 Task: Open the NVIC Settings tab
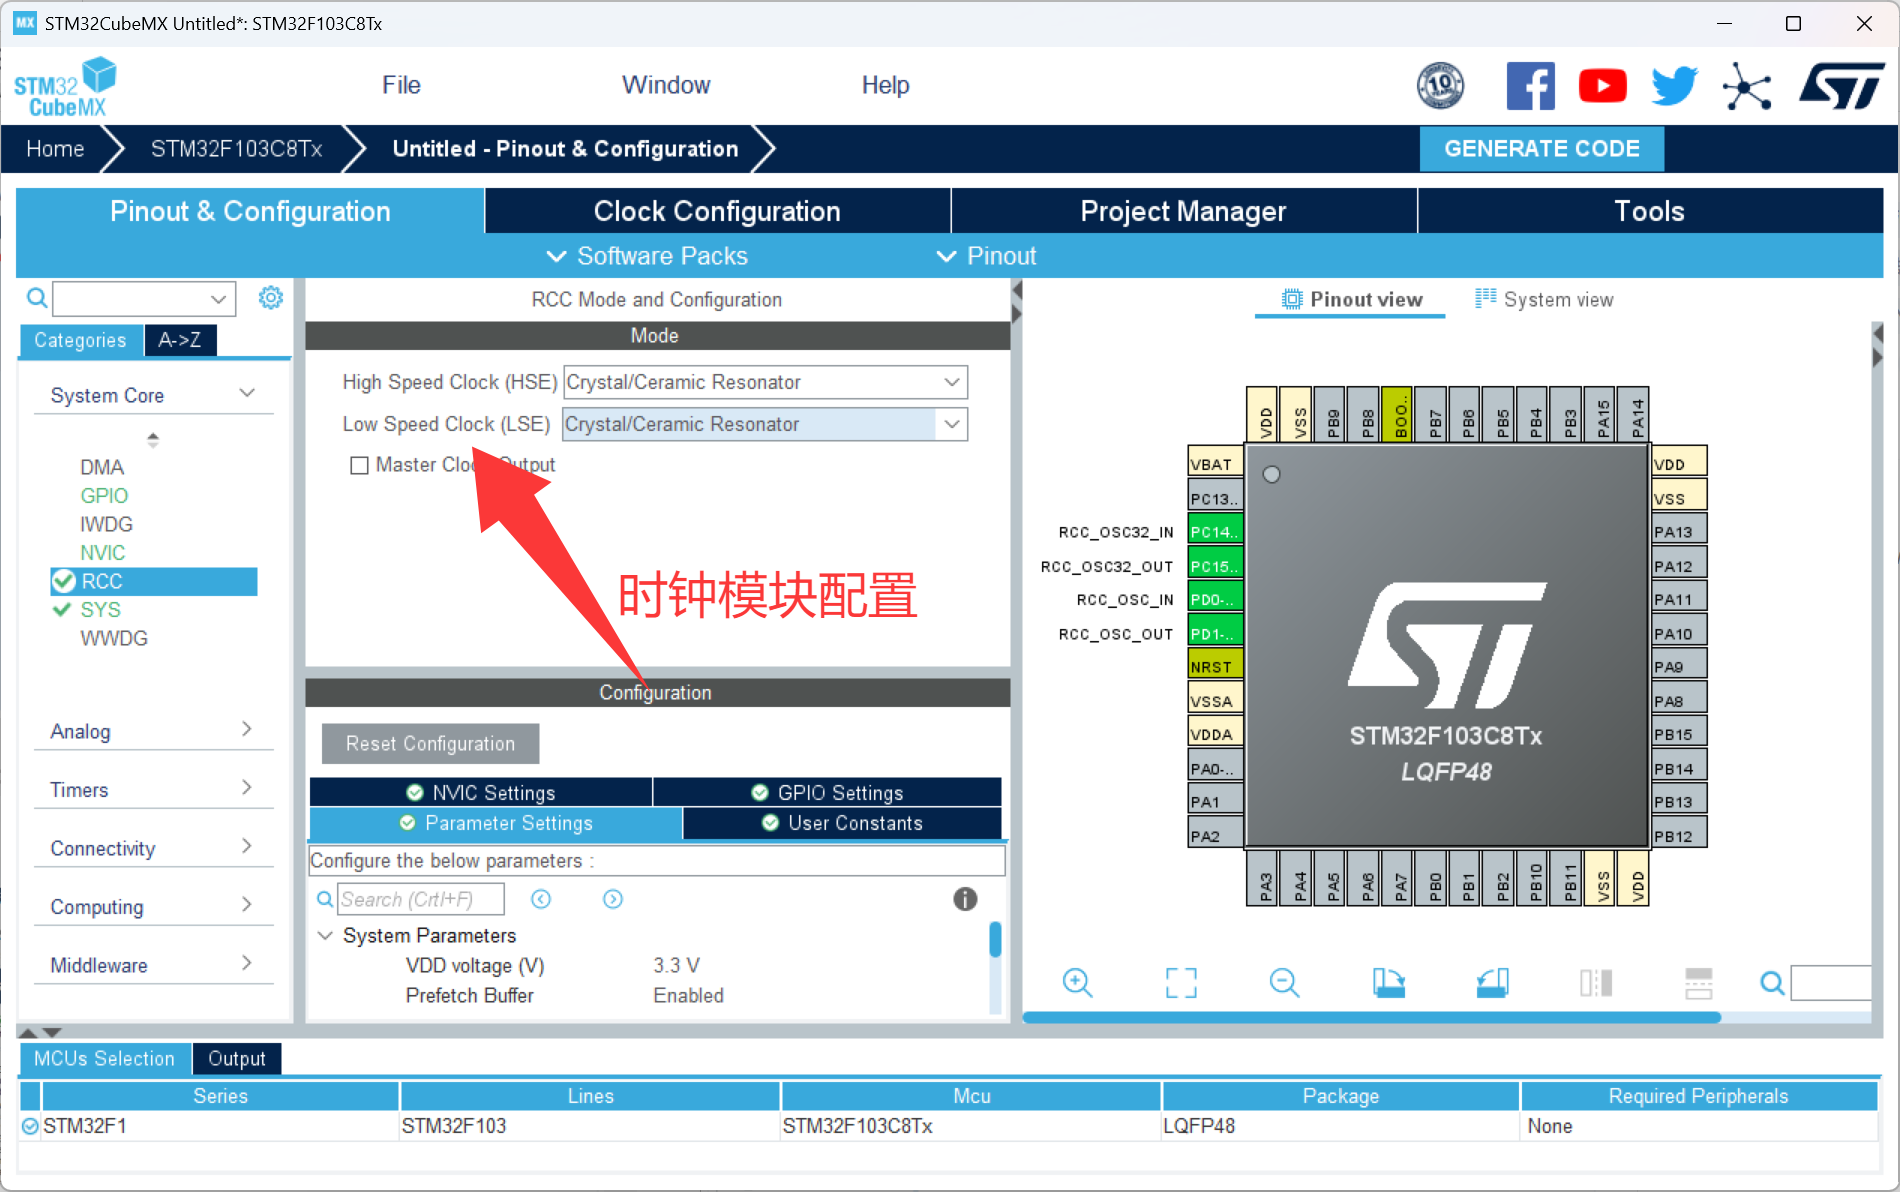[481, 792]
